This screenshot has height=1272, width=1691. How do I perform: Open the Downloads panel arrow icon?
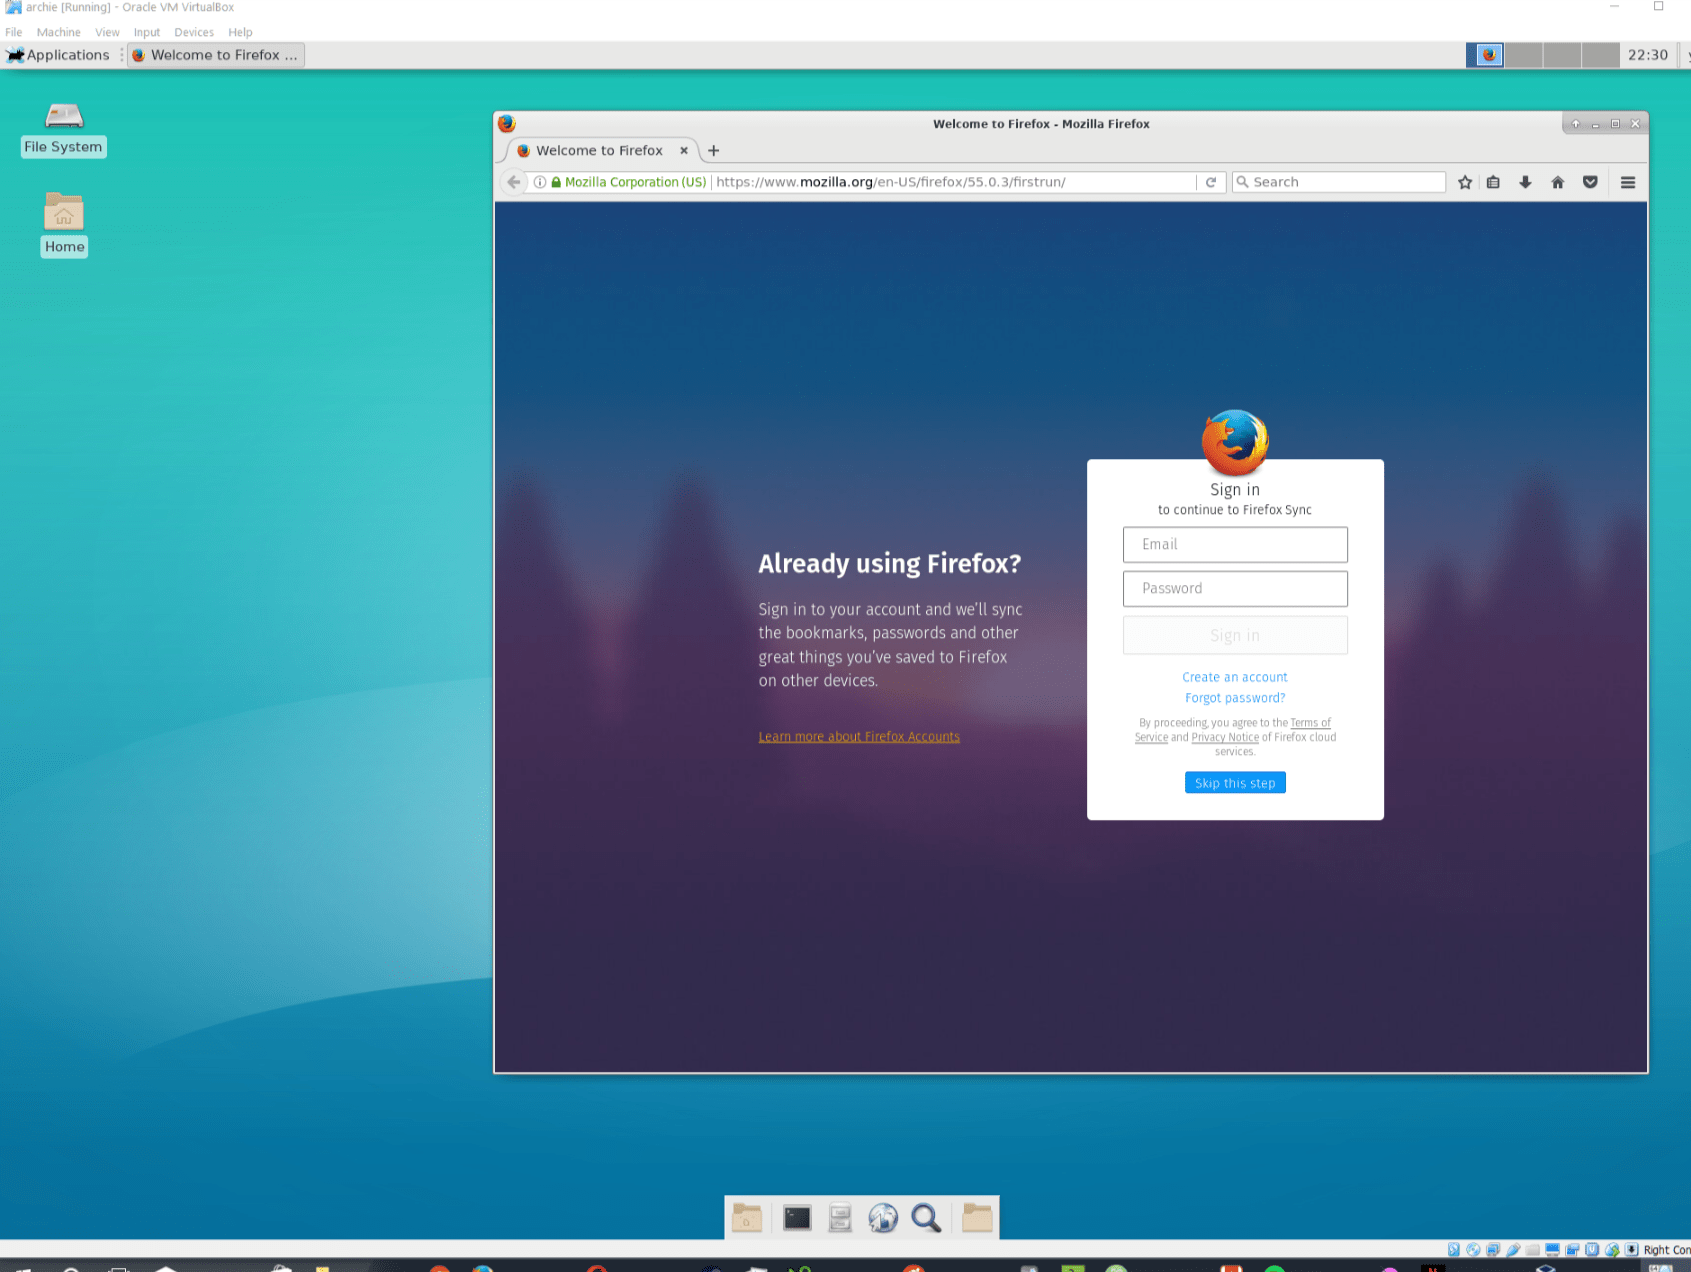click(x=1524, y=182)
